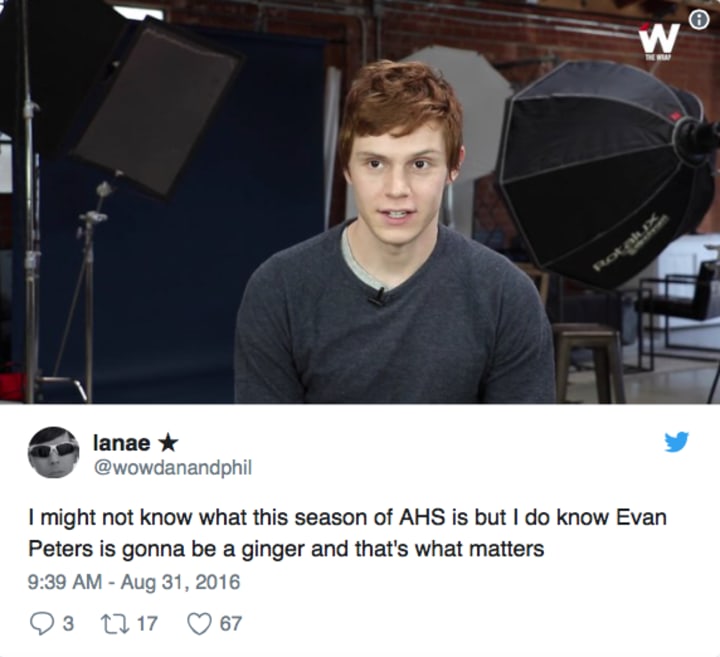The width and height of the screenshot is (720, 657).
Task: Open lanae's profile from the display name
Action: point(121,443)
